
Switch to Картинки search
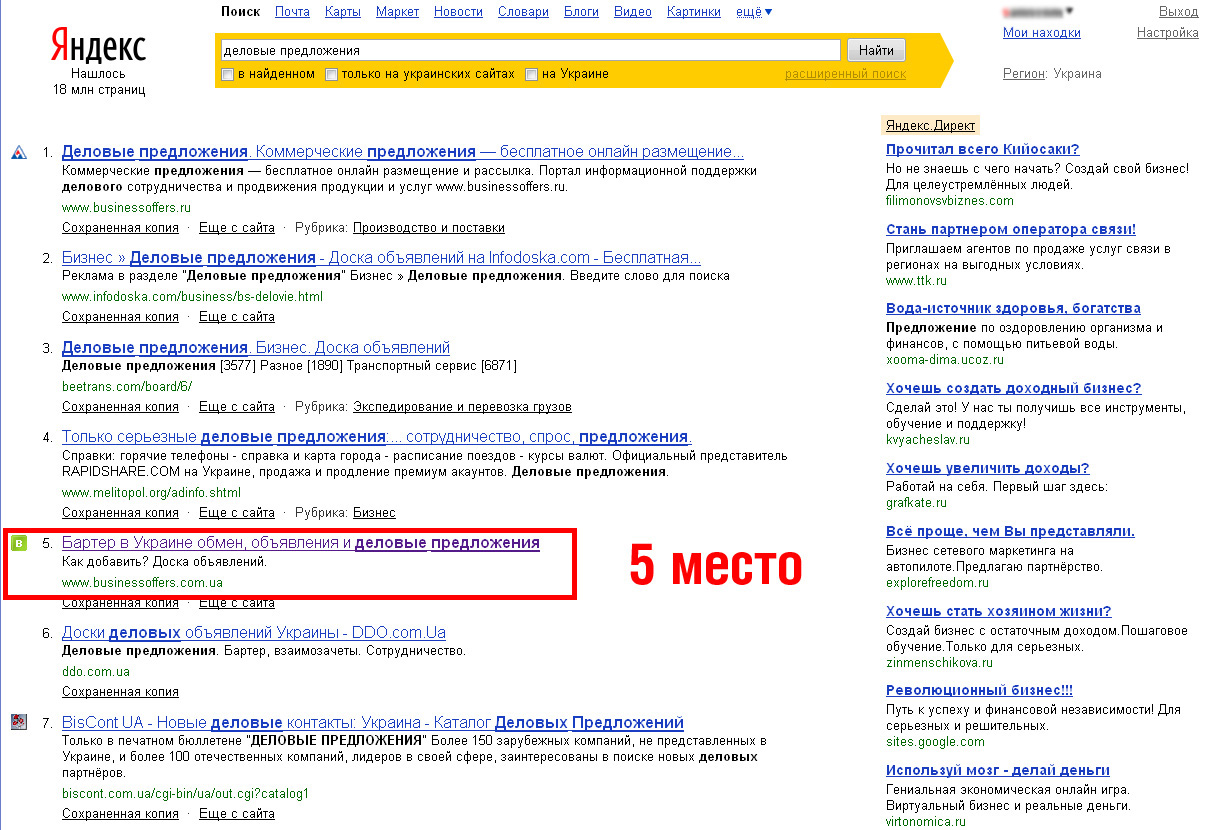pos(693,12)
